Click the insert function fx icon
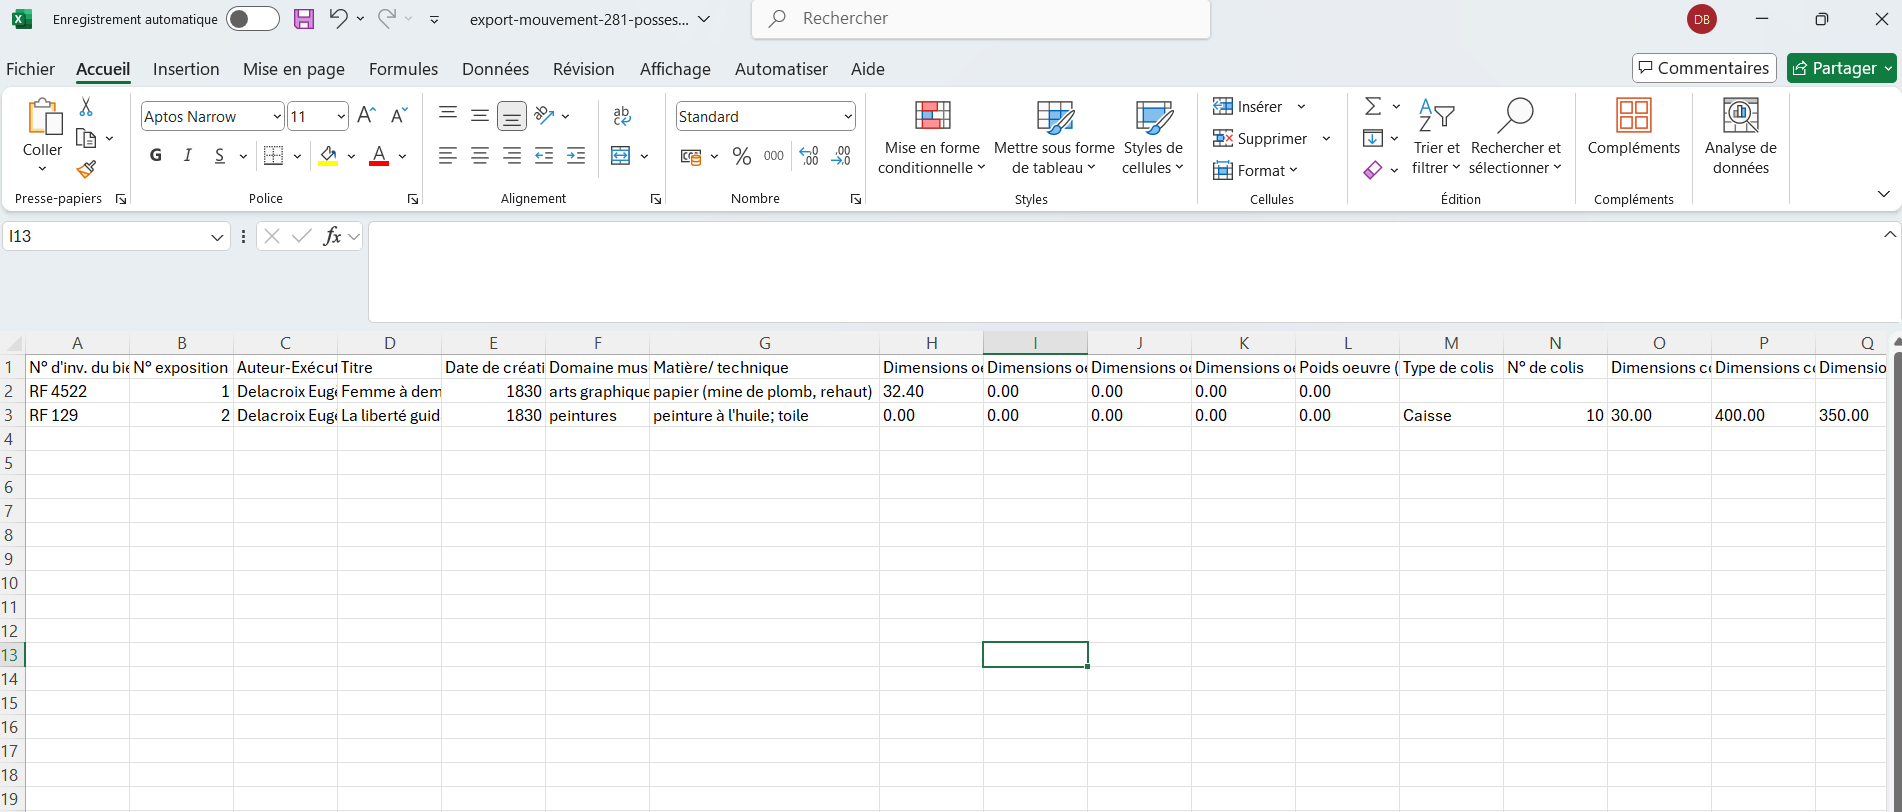This screenshot has height=812, width=1902. click(x=332, y=236)
